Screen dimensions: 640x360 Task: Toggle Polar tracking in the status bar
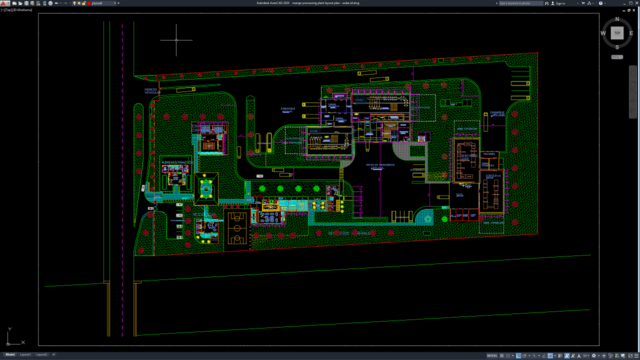(x=524, y=356)
